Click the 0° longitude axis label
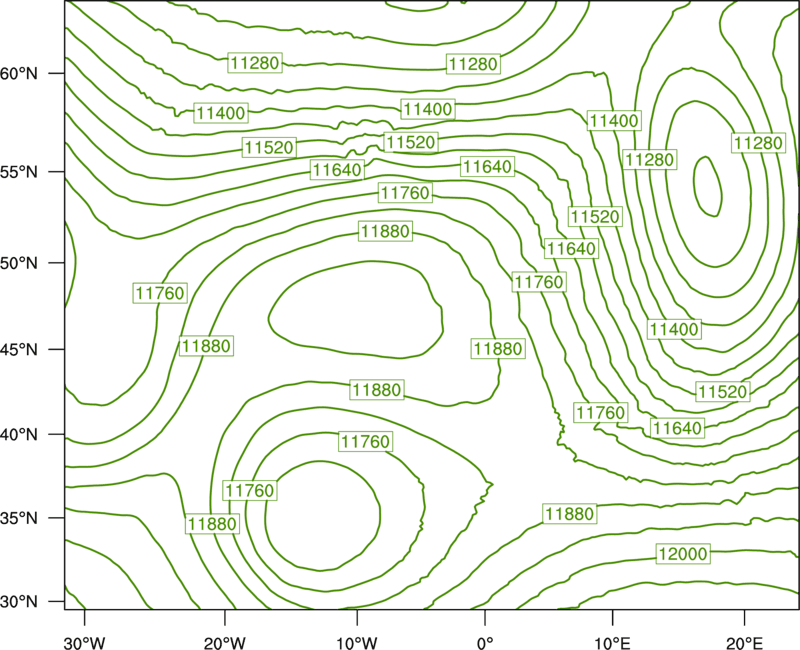 pos(485,642)
